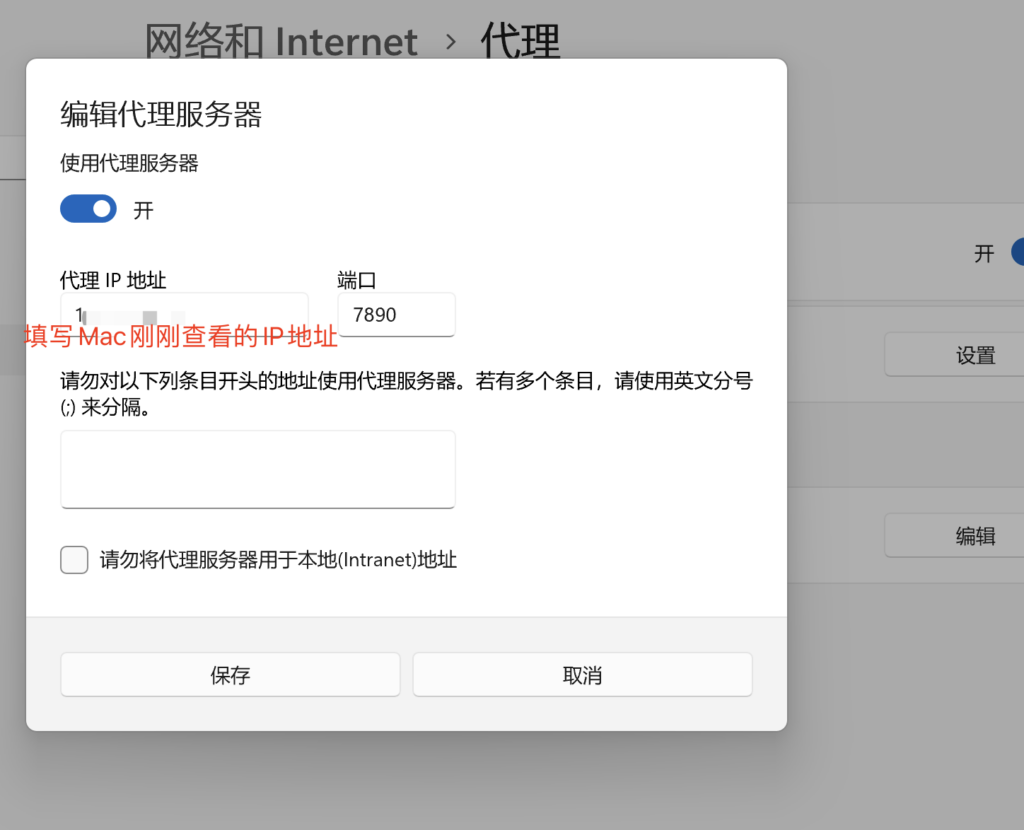Click the 编辑代理服务器 dialog title
Image resolution: width=1024 pixels, height=830 pixels.
[x=161, y=115]
